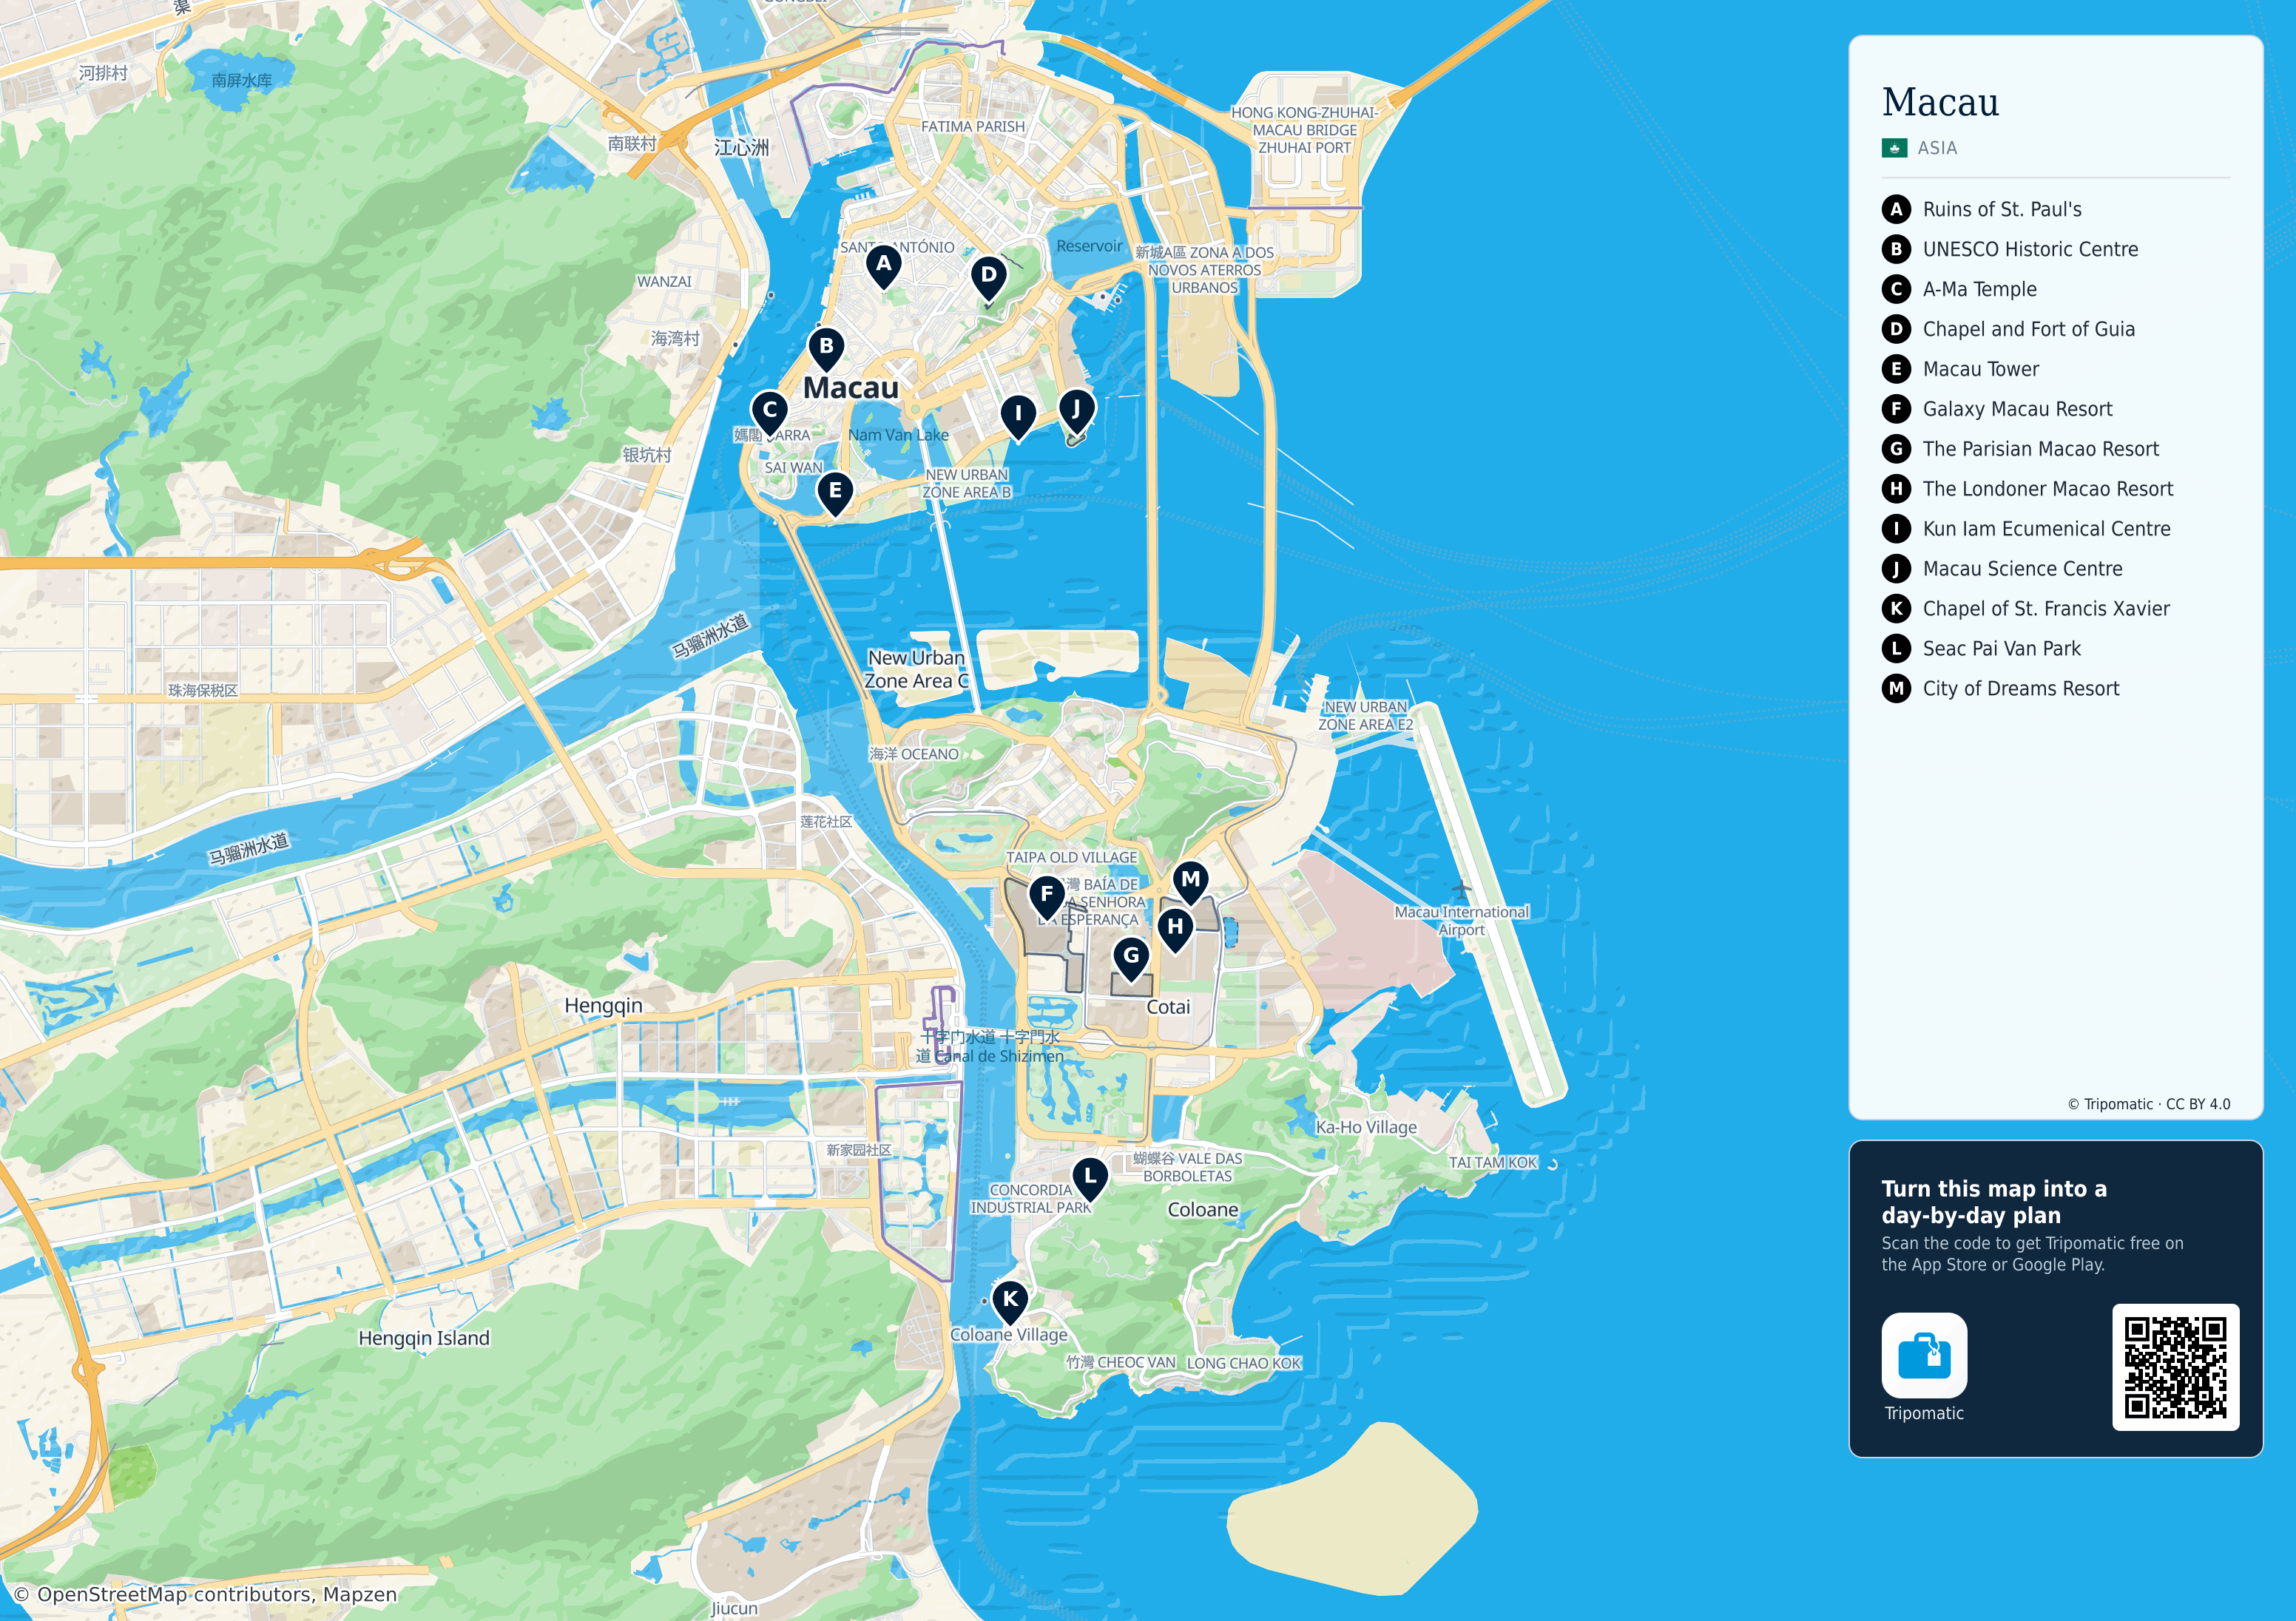Select 'Macau Science Centre' legend entry

coord(2022,569)
